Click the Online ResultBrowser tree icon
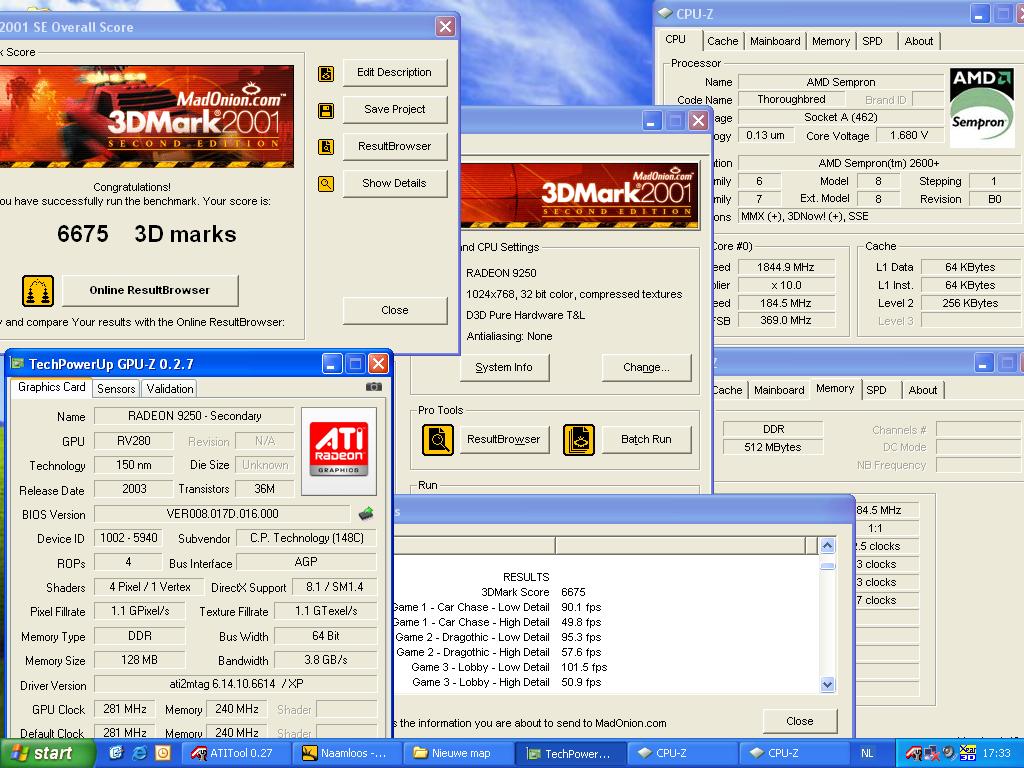The image size is (1024, 768). (x=38, y=291)
